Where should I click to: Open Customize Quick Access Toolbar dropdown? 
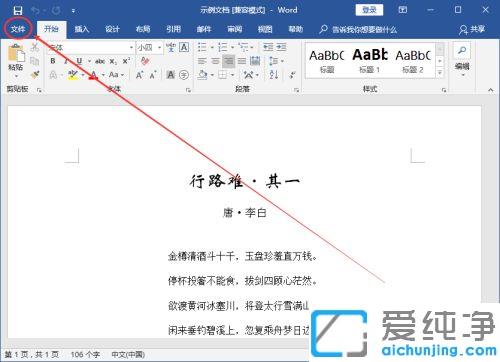[73, 11]
